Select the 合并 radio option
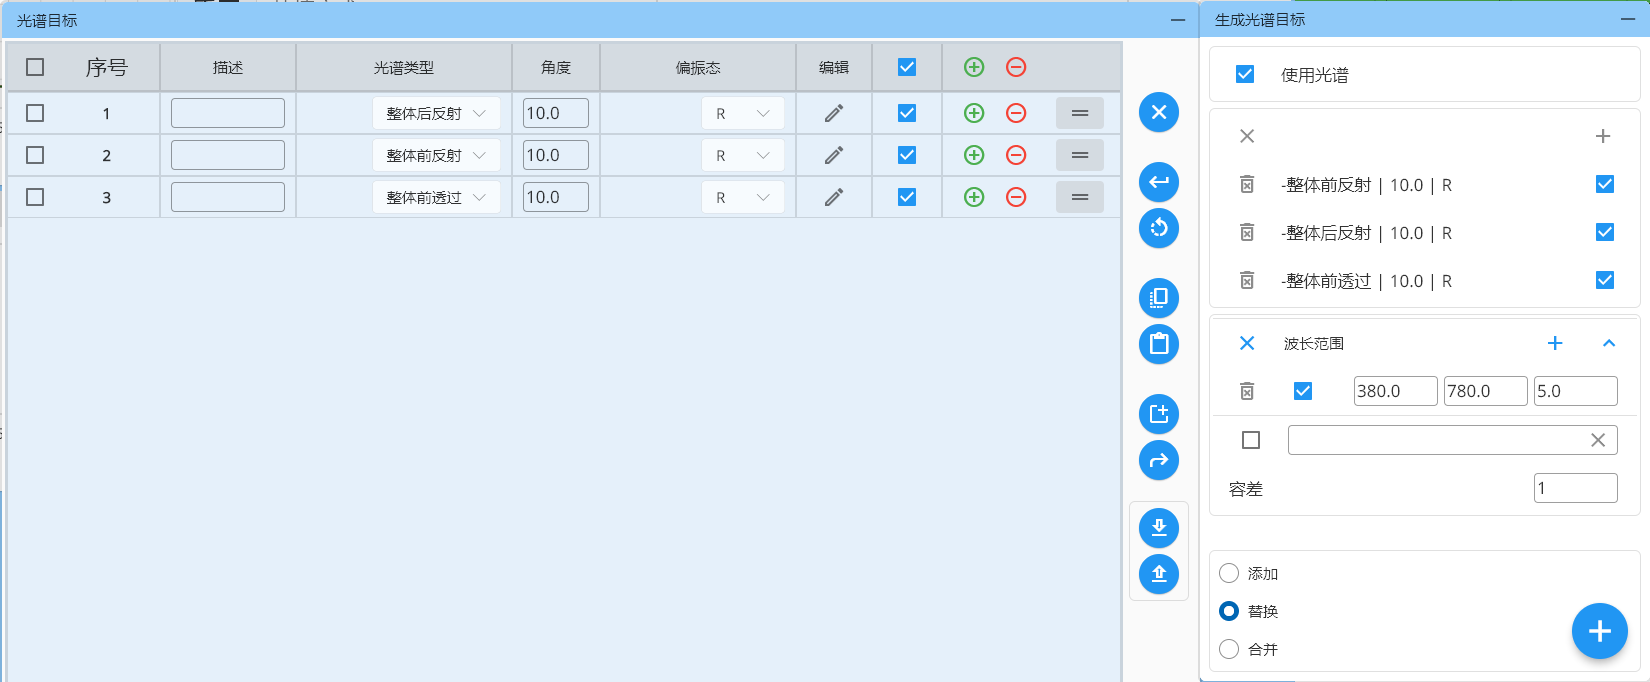Viewport: 1650px width, 682px height. [1229, 649]
